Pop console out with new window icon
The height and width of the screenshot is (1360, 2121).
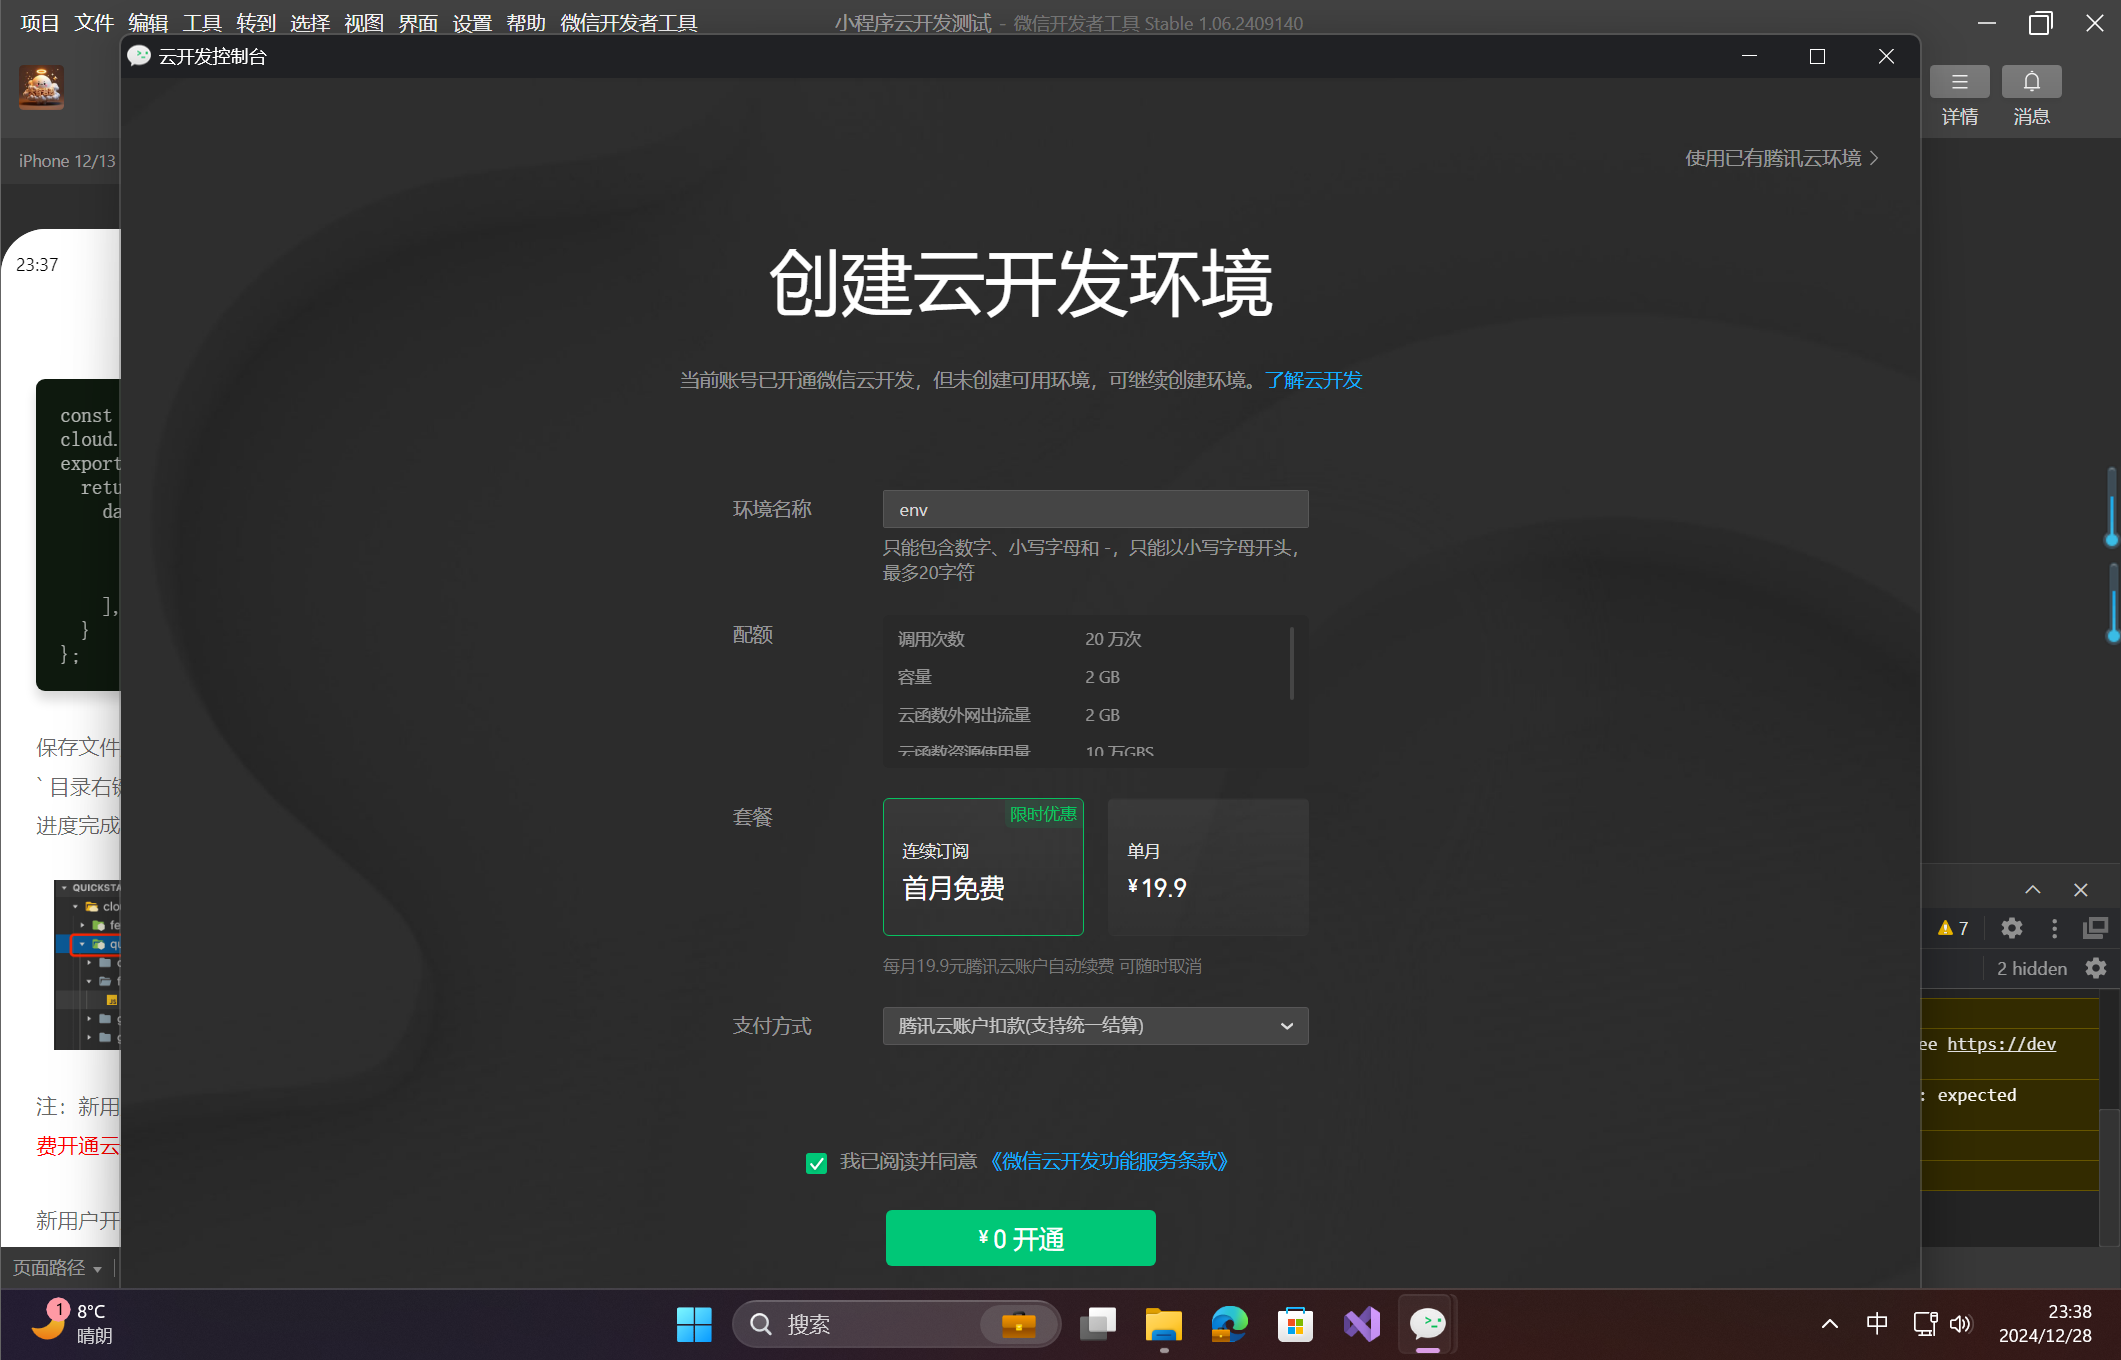coord(2095,928)
